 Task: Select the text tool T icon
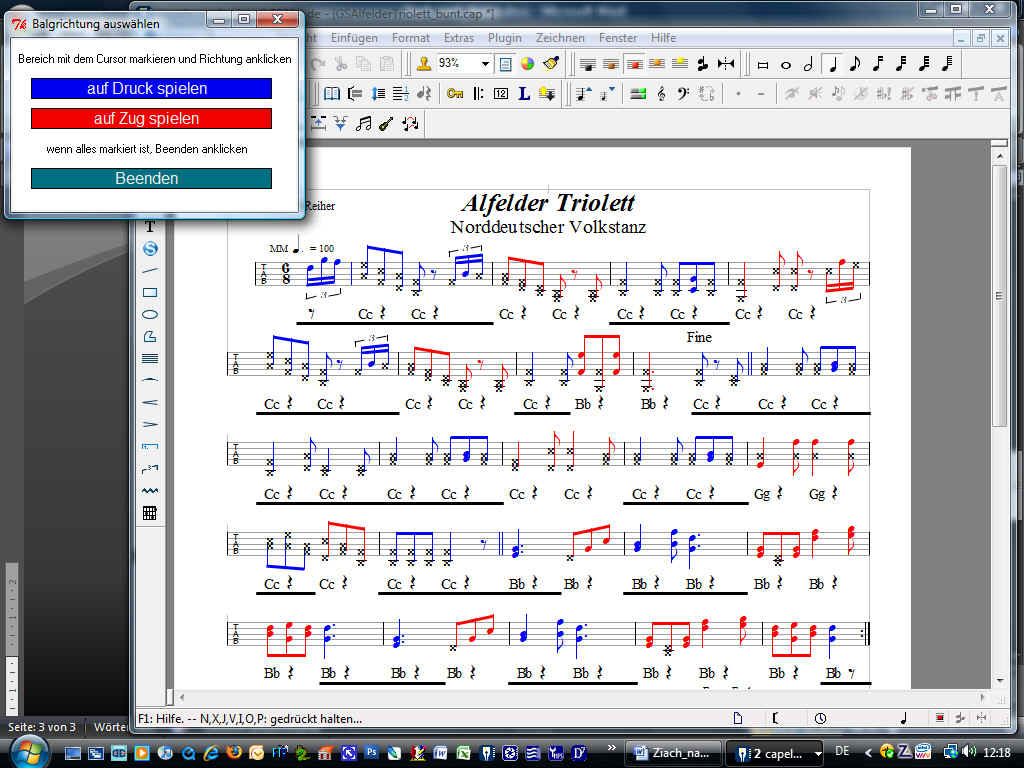(x=150, y=227)
